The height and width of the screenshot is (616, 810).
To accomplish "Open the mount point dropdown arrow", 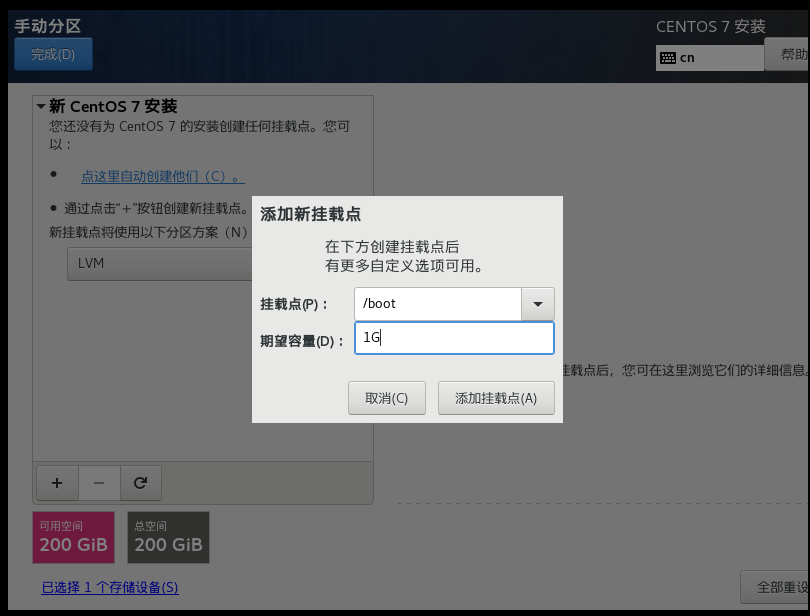I will pos(538,304).
